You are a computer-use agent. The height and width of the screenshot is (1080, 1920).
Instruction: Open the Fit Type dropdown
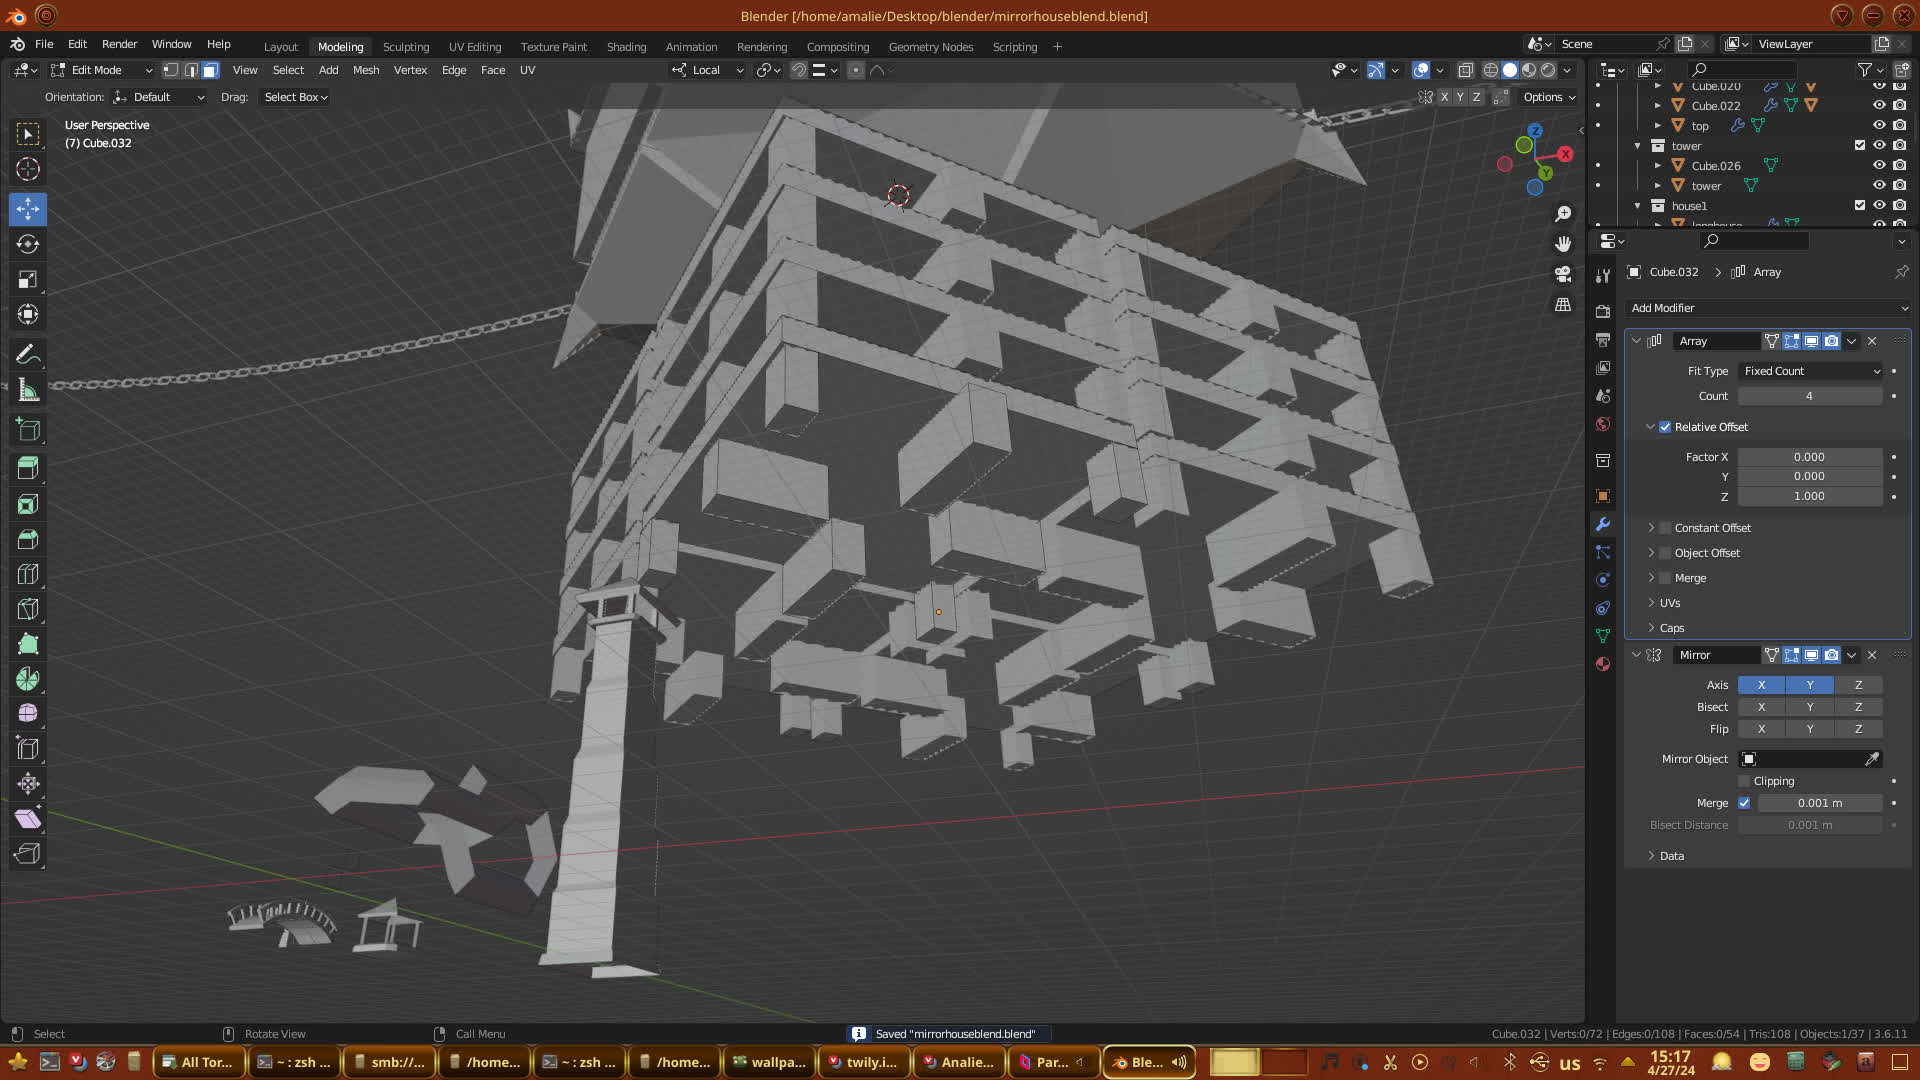point(1811,371)
